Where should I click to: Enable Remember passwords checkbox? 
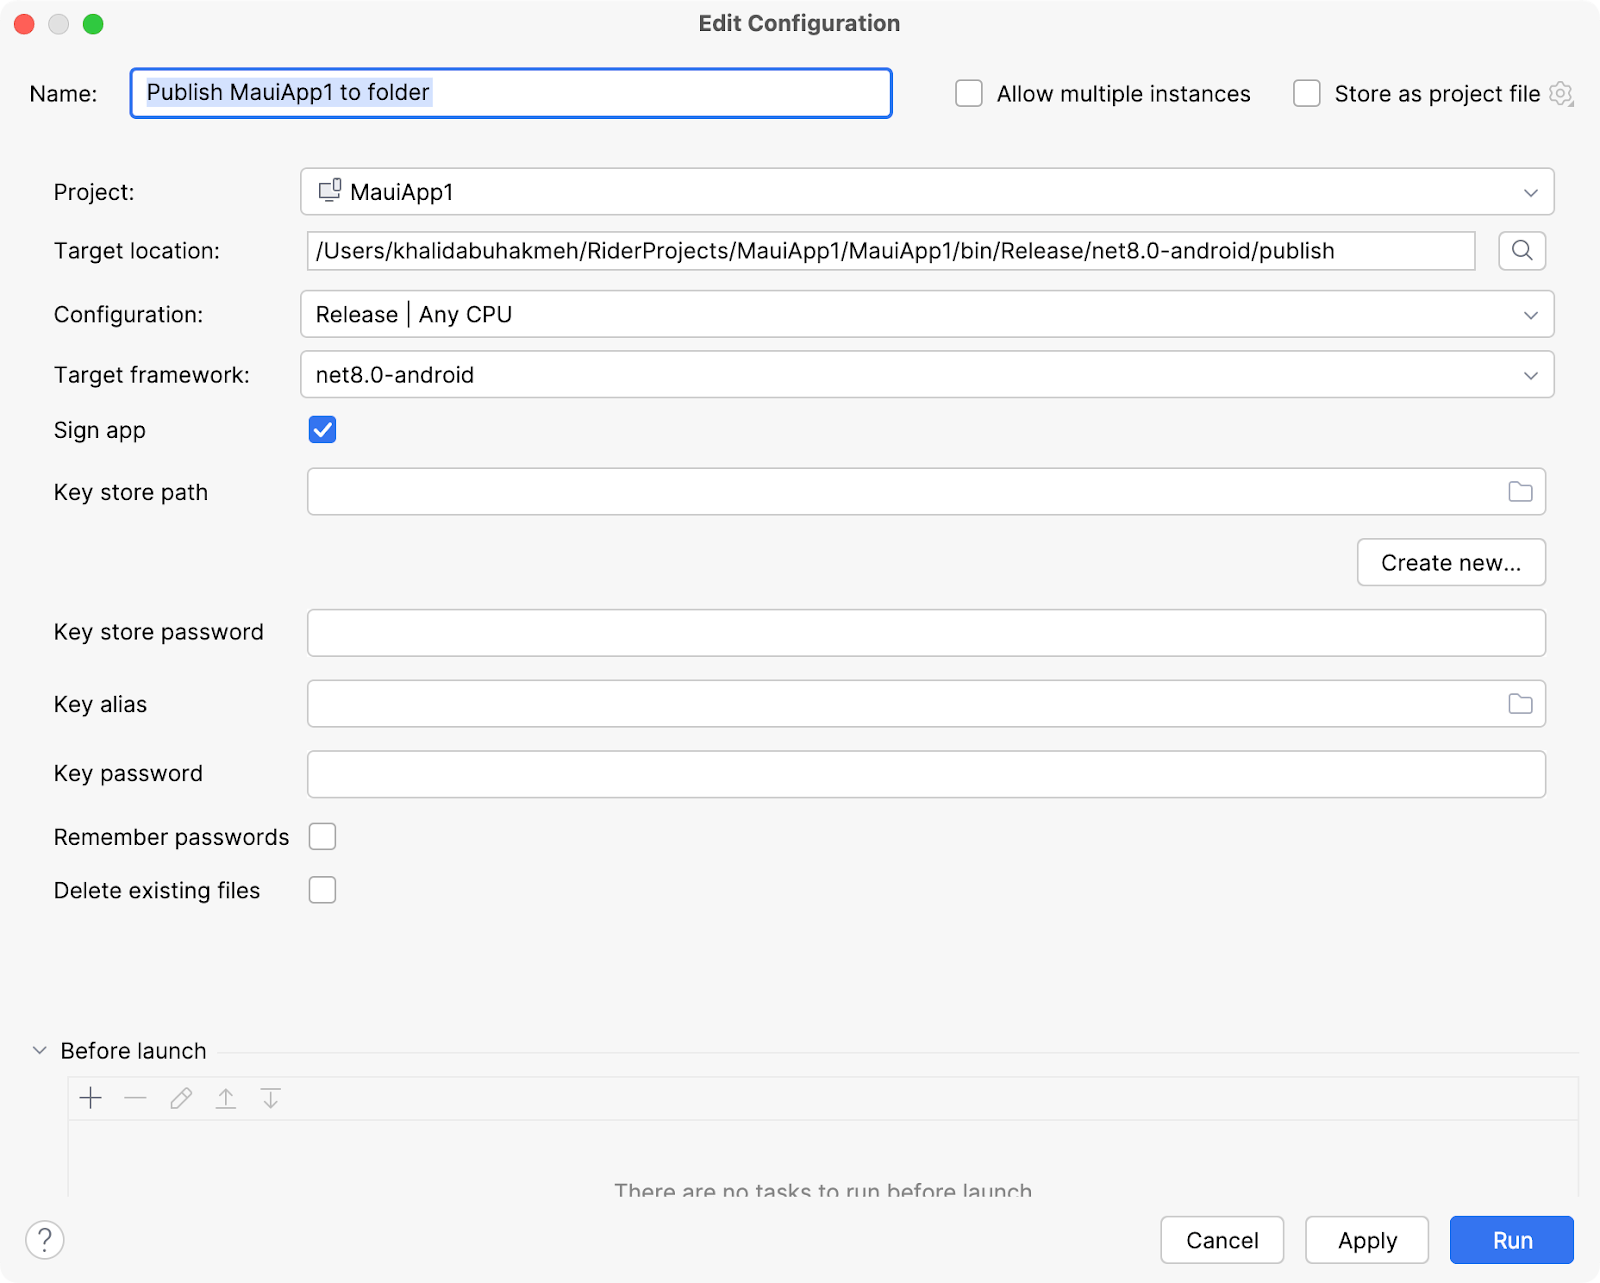click(x=323, y=837)
